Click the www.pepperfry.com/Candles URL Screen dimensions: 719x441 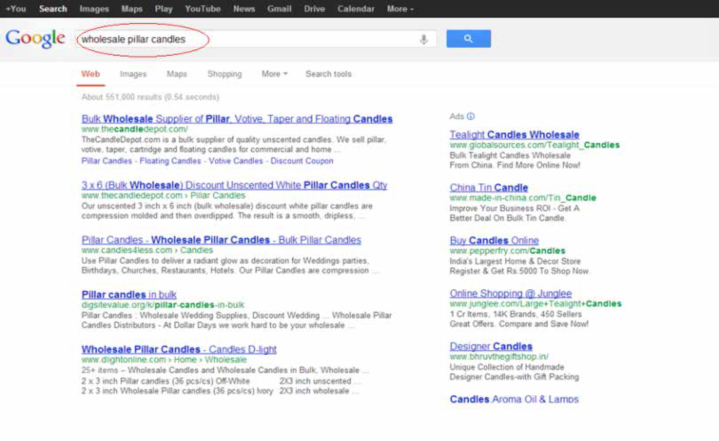[x=507, y=251]
